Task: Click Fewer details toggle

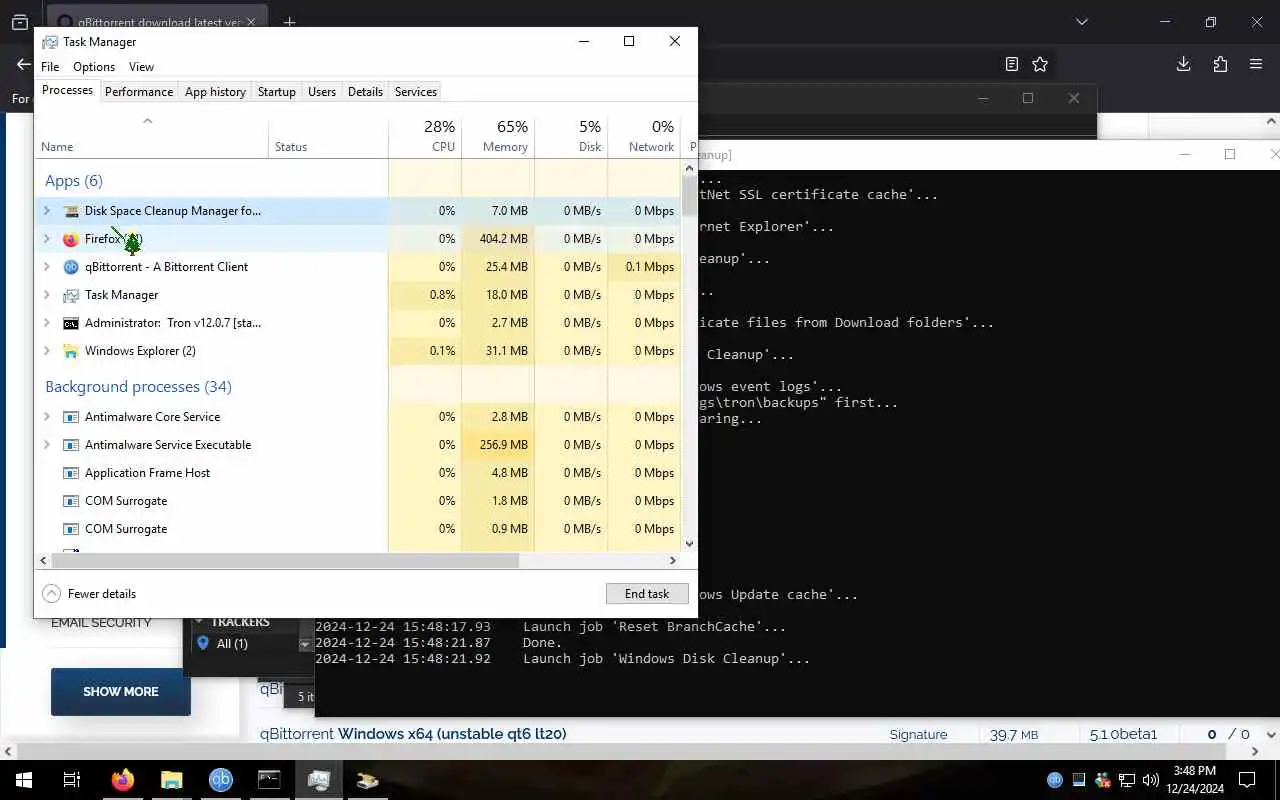Action: click(89, 594)
